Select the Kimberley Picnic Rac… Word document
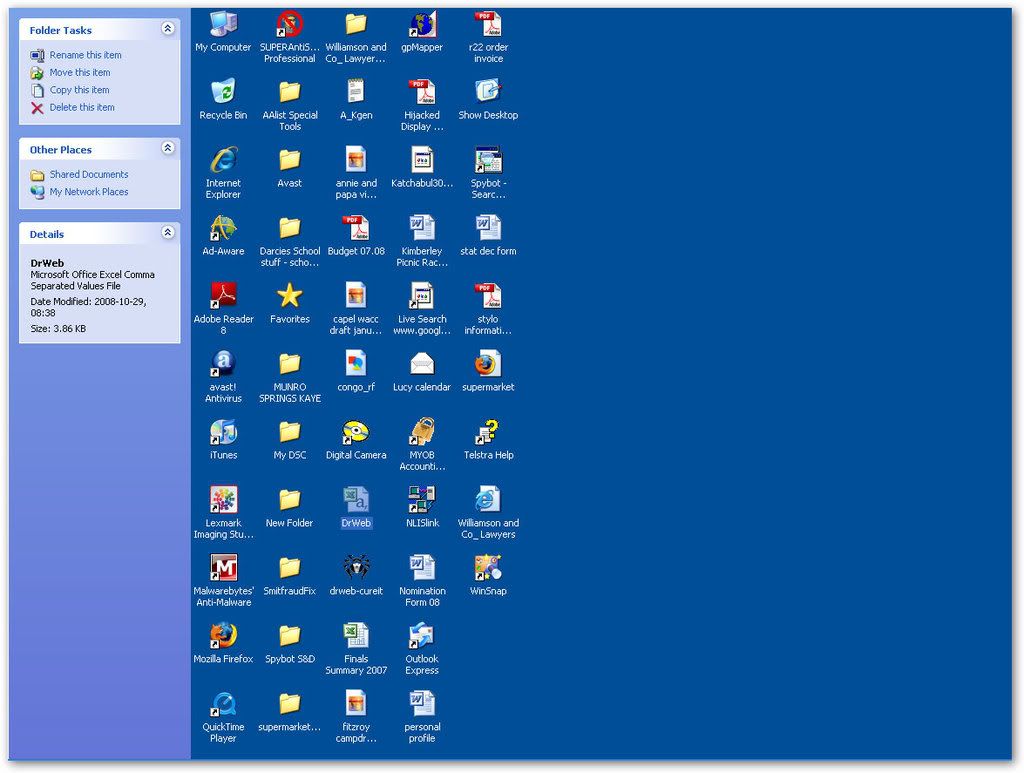The image size is (1024, 773). pyautogui.click(x=422, y=228)
